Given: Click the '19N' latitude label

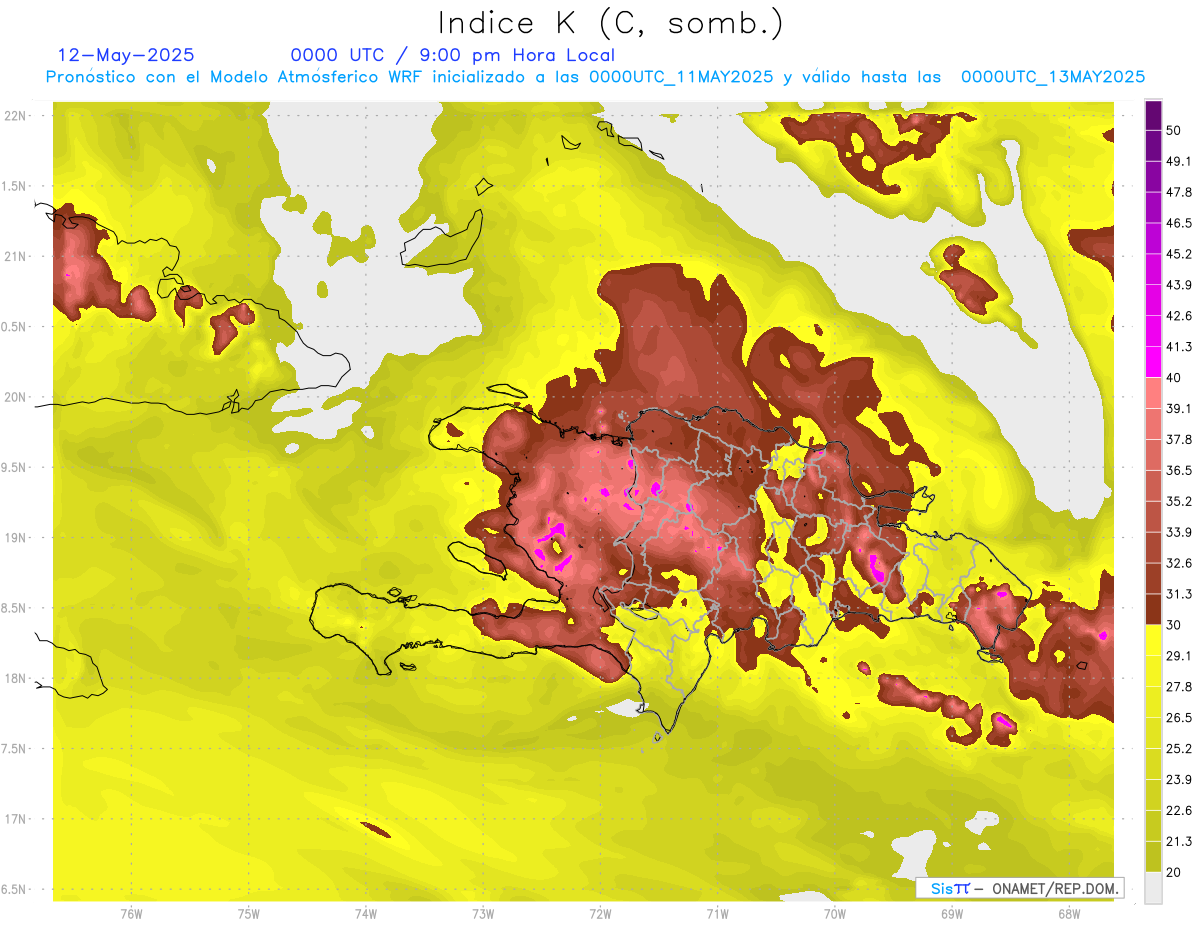Looking at the screenshot, I should pos(16,538).
